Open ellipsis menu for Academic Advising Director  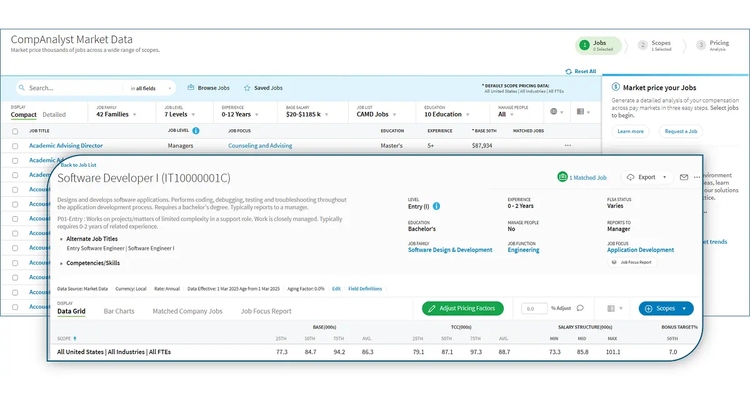tap(568, 145)
